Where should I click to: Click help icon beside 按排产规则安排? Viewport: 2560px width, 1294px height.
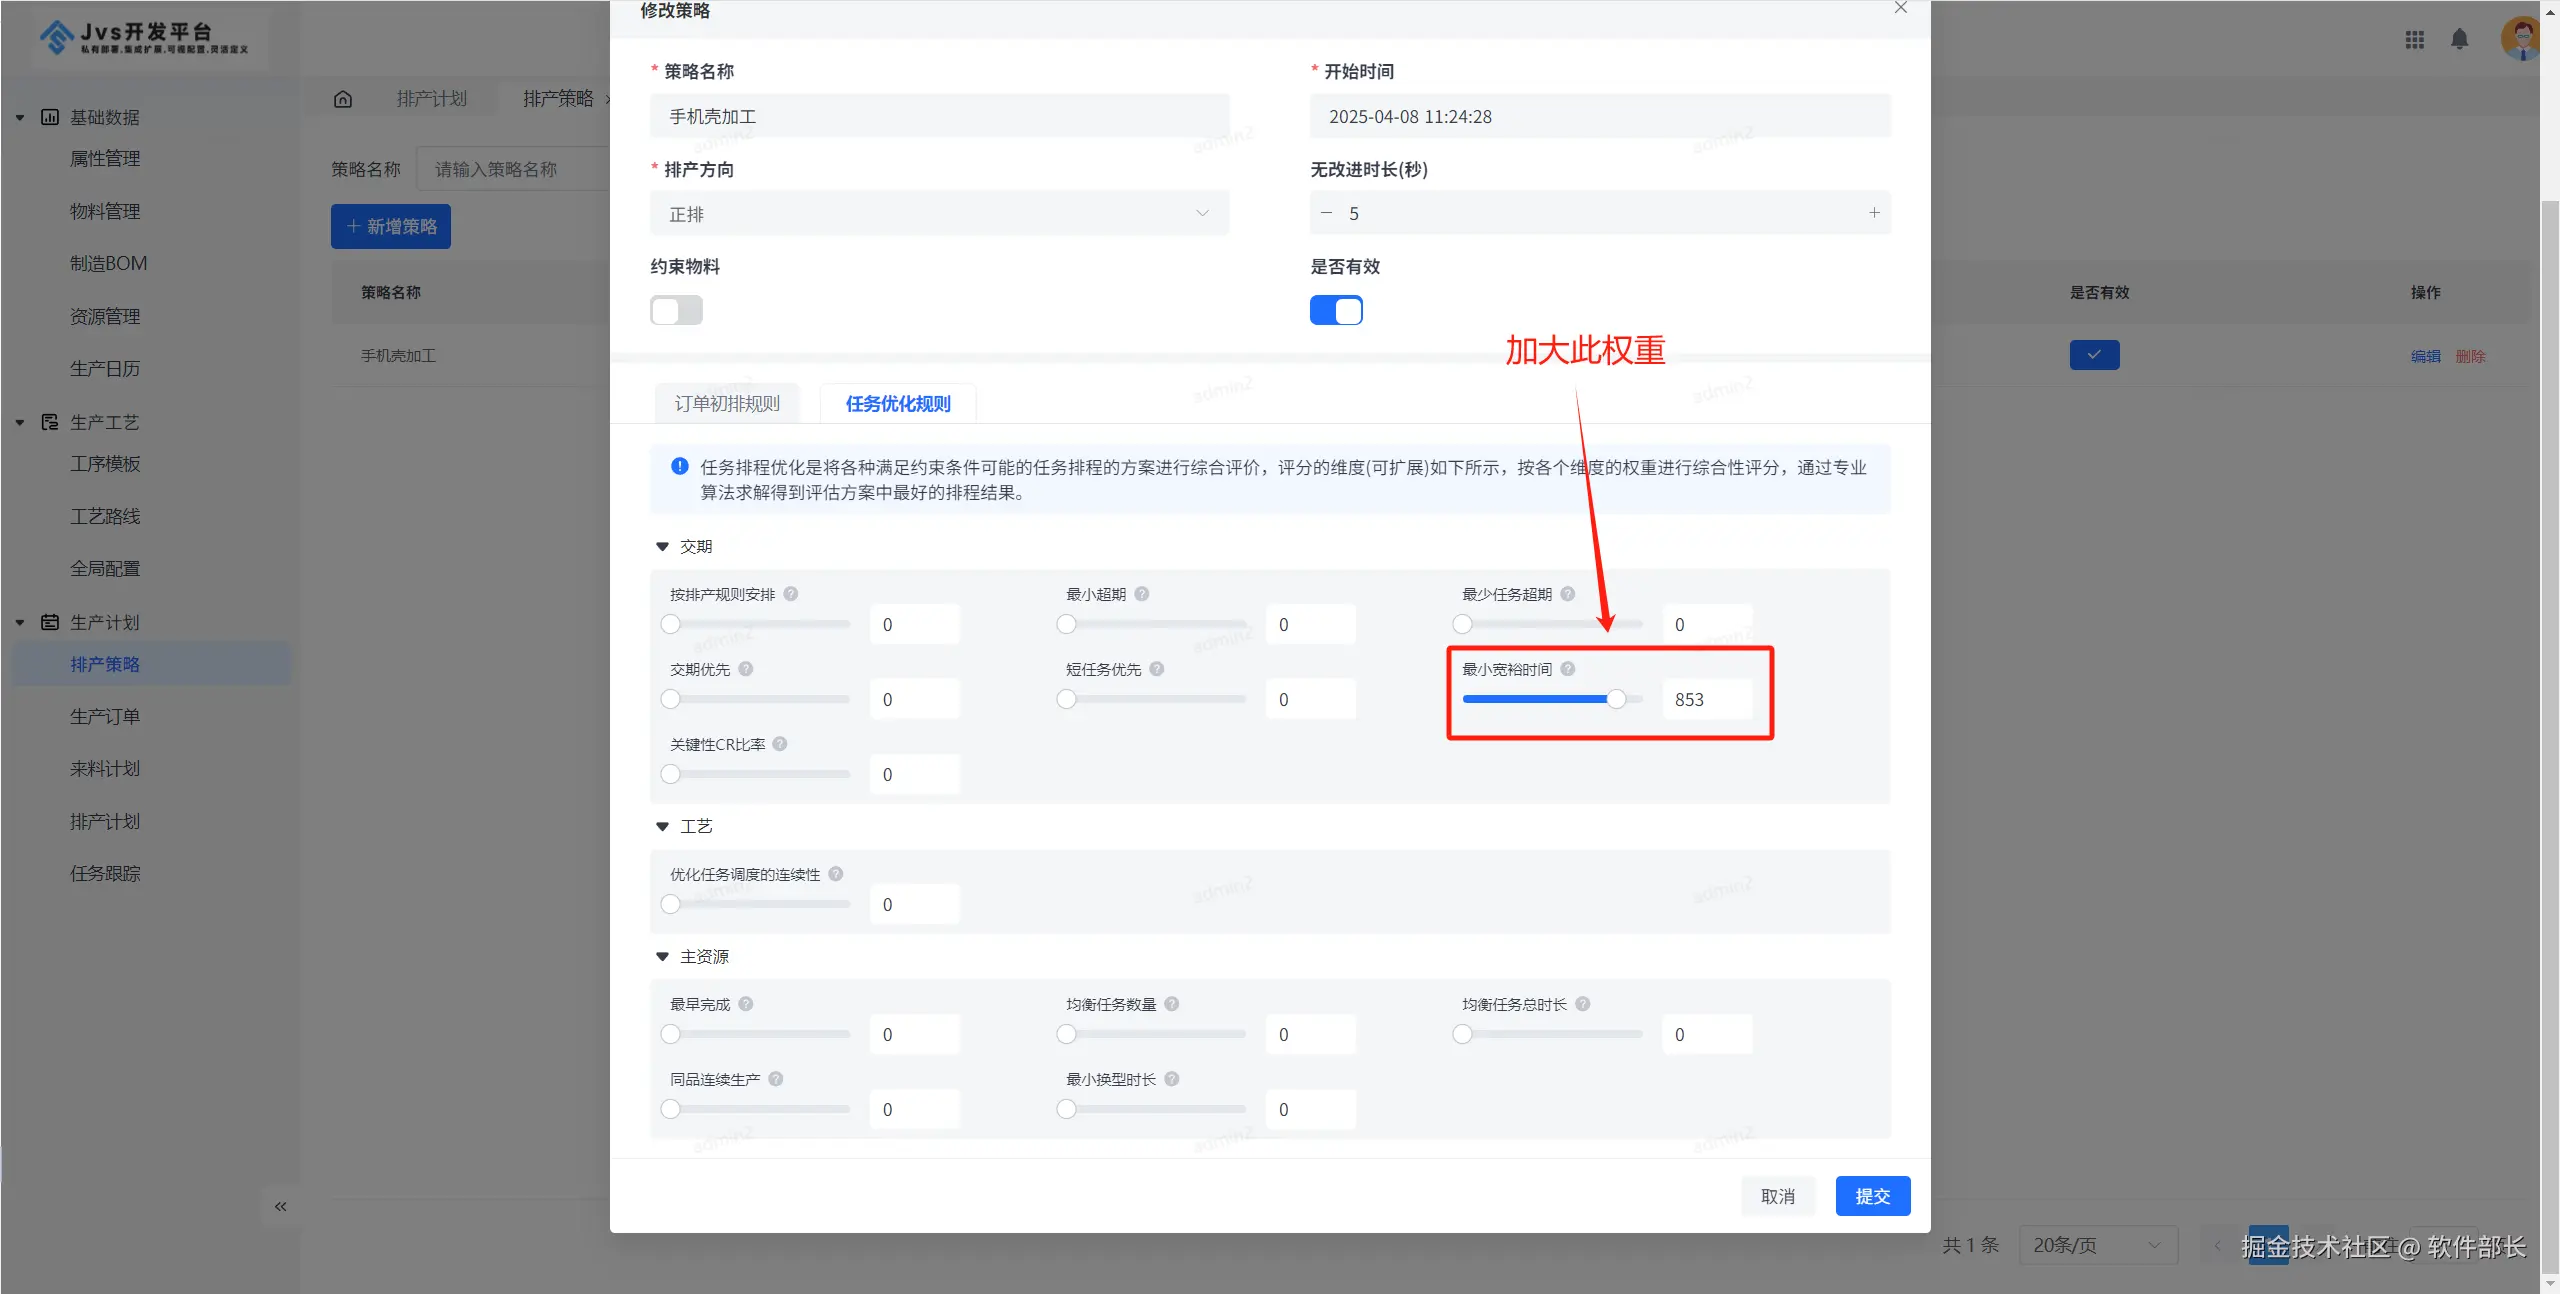pos(790,594)
